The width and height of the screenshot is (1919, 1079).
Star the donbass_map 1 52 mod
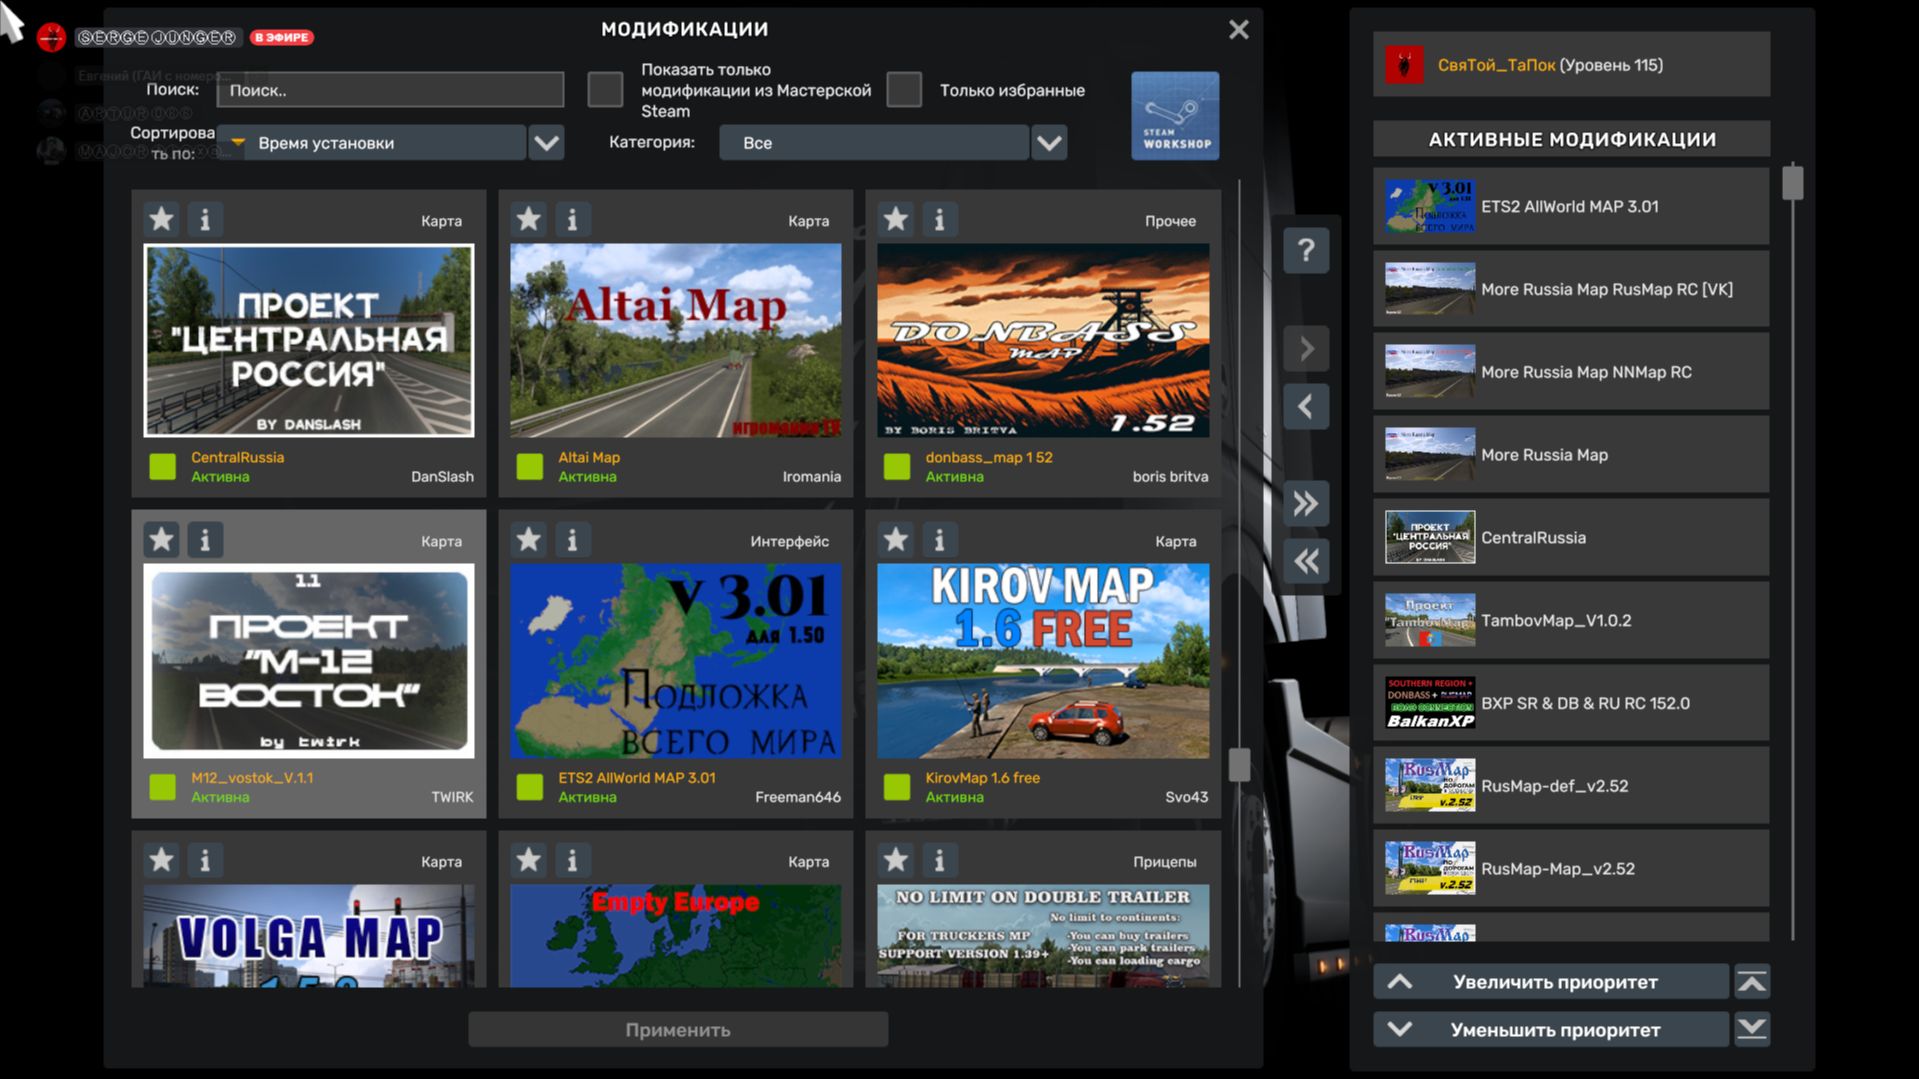[x=895, y=219]
